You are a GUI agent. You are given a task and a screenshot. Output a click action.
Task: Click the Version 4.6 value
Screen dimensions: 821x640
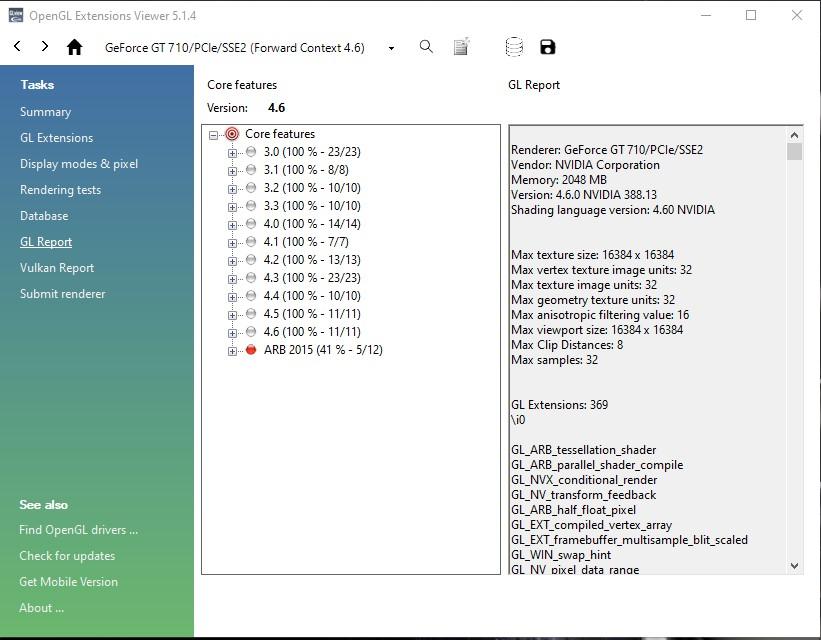tap(276, 108)
